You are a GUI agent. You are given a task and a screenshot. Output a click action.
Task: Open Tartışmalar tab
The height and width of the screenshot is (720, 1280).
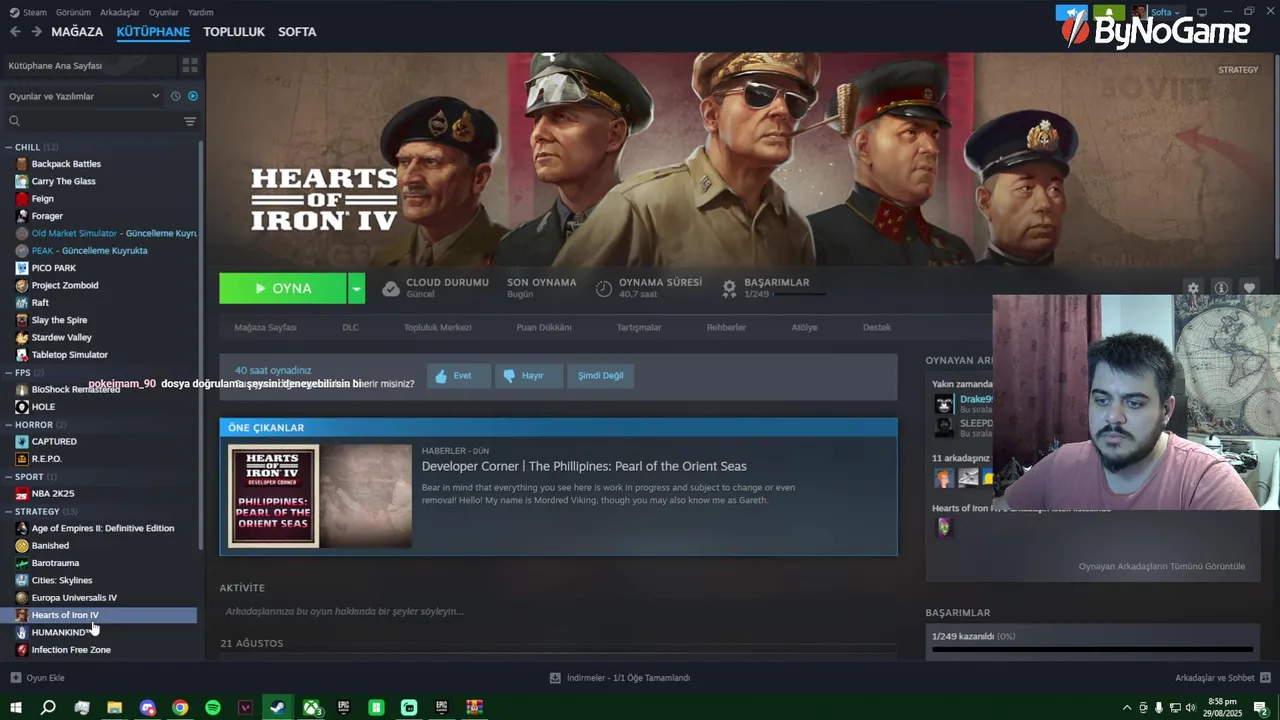tap(639, 327)
